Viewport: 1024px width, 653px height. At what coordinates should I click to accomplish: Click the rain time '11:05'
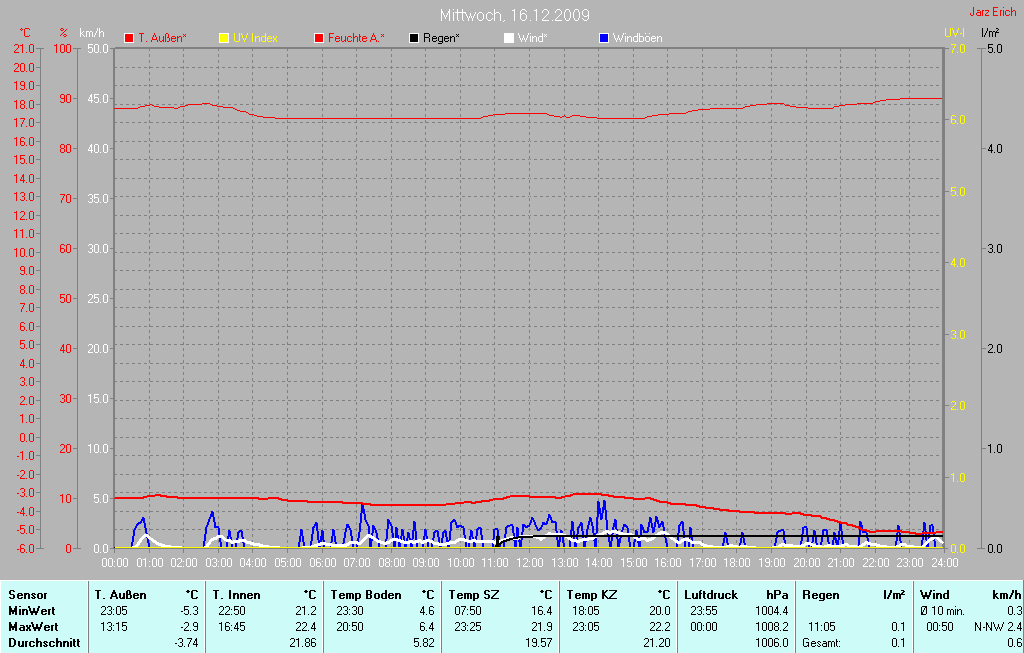point(822,626)
